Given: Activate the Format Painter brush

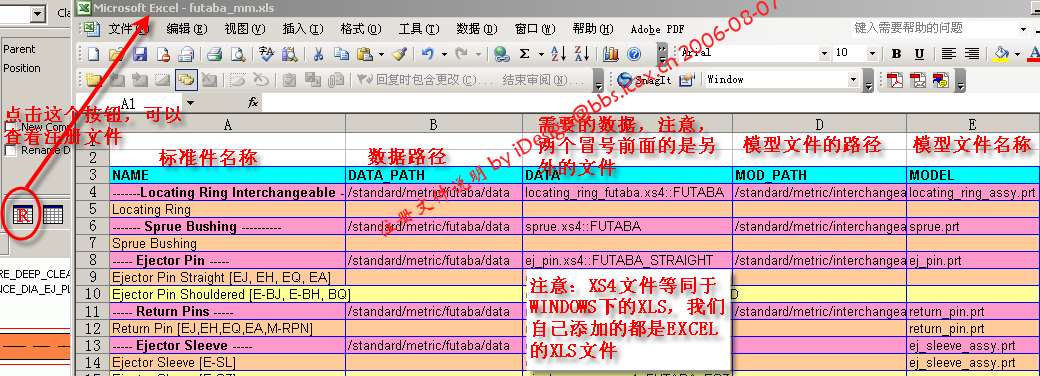Looking at the screenshot, I should tap(399, 54).
